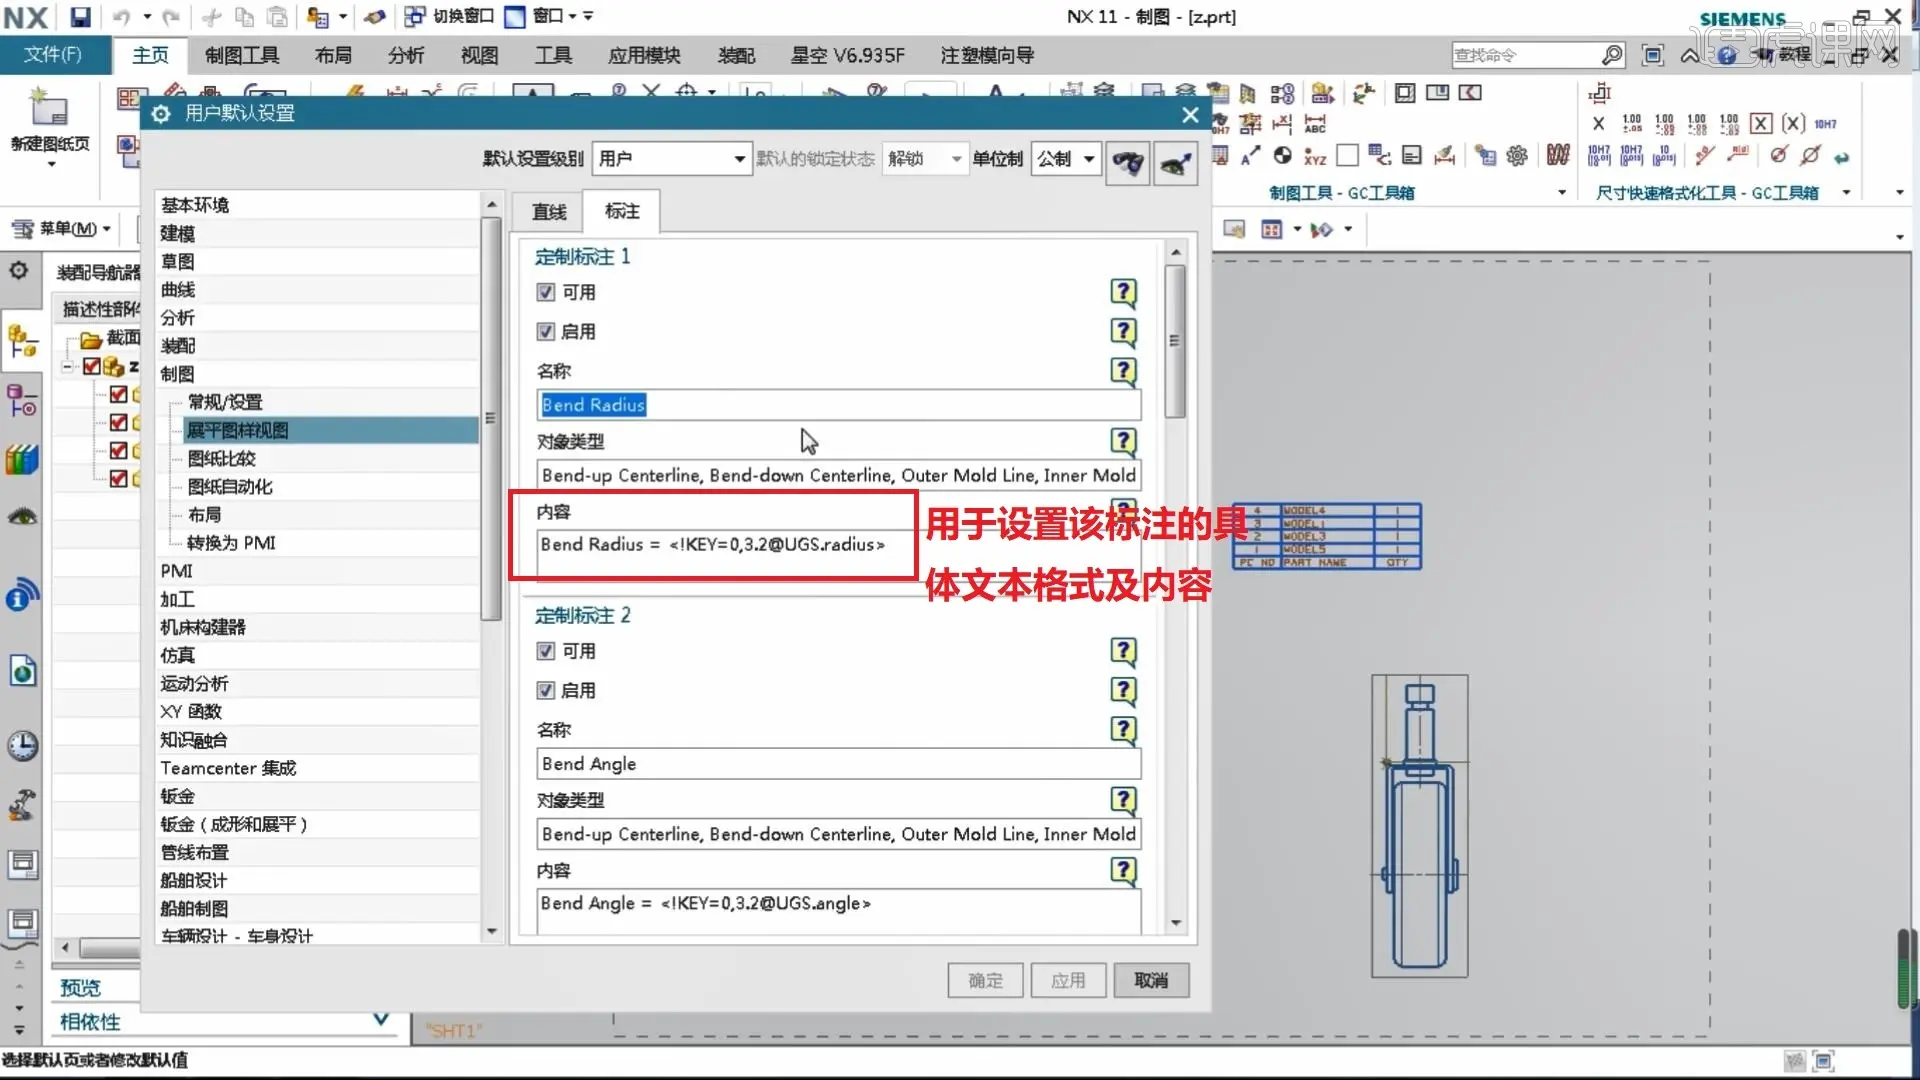Viewport: 1920px width, 1080px height.
Task: Toggle 启用 checkbox under 定制标注 1
Action: [546, 331]
